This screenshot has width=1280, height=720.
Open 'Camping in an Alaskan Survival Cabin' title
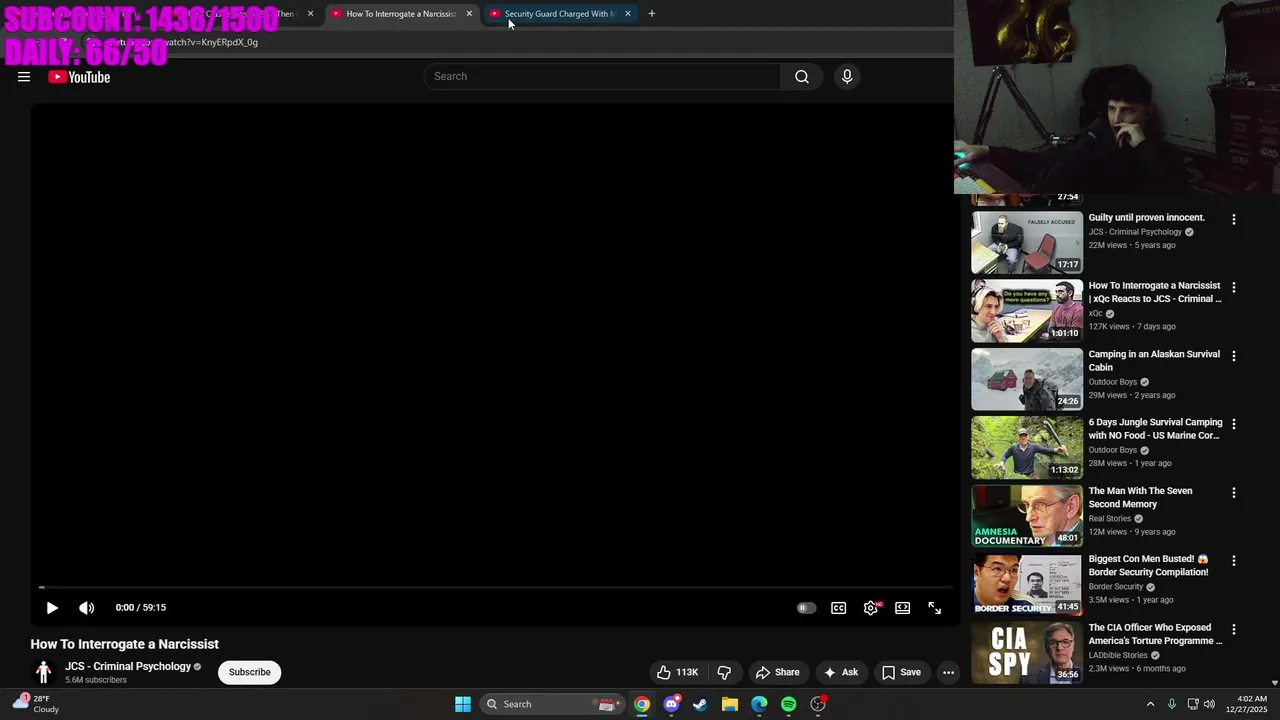[x=1154, y=361]
